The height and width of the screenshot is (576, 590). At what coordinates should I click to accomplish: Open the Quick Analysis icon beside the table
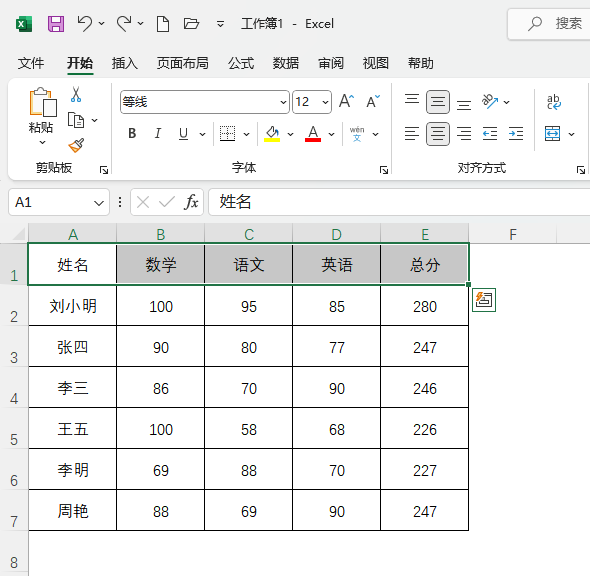484,300
